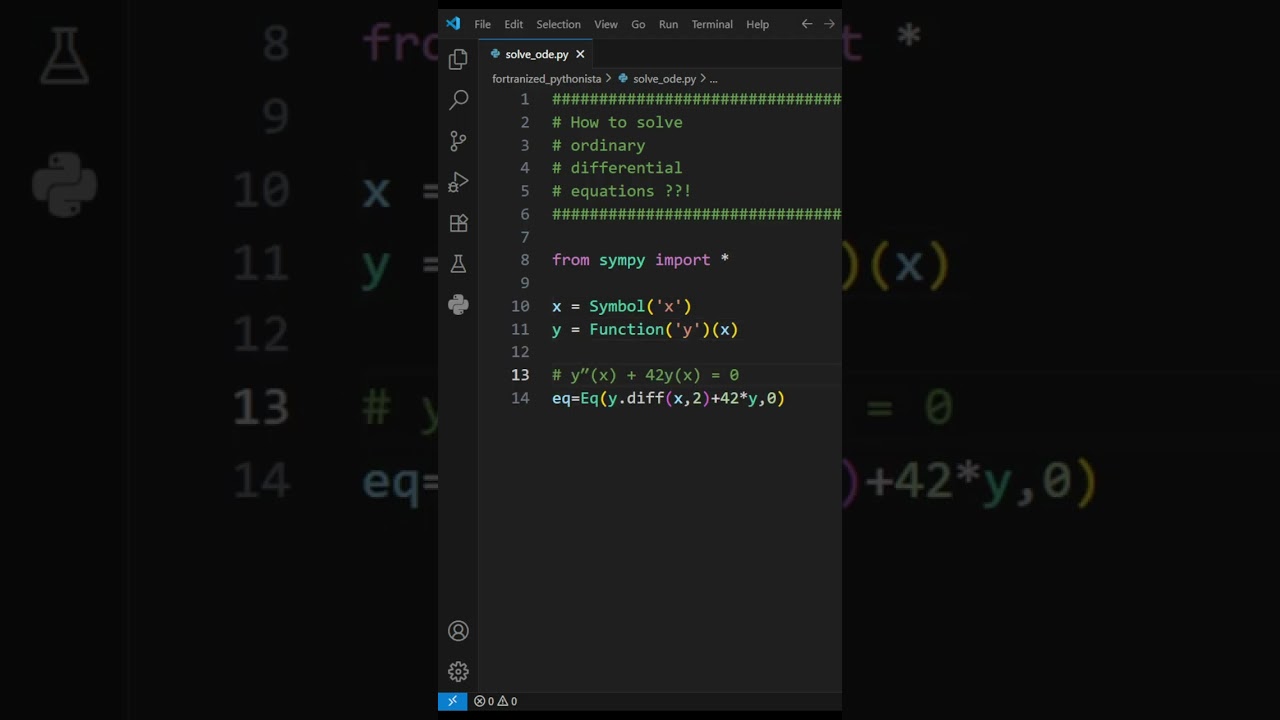Image resolution: width=1280 pixels, height=720 pixels.
Task: Click the eq=Eq(y.diff(x,2)+42*y,0) line
Action: click(x=668, y=398)
